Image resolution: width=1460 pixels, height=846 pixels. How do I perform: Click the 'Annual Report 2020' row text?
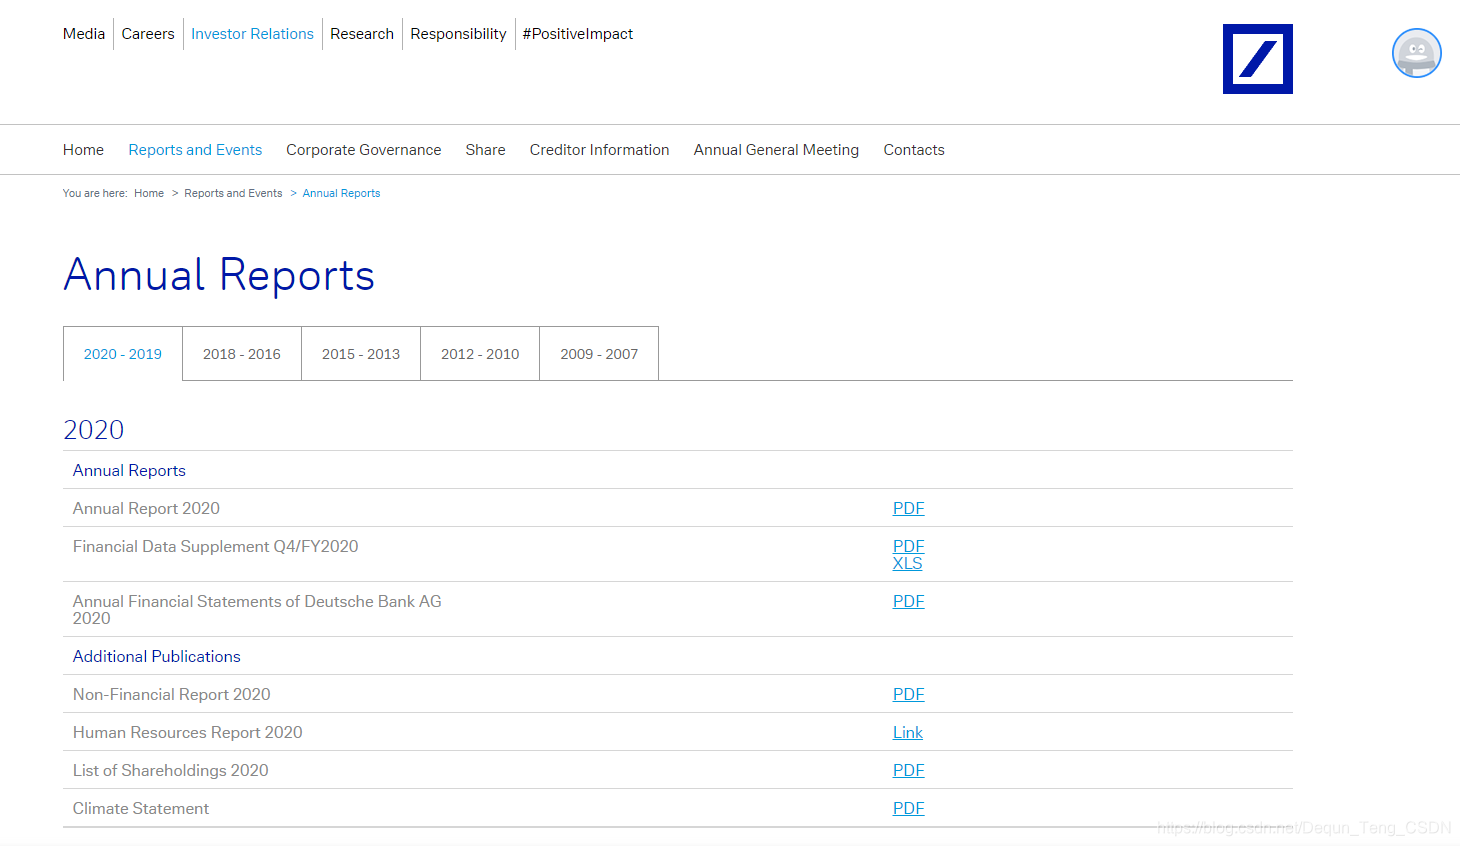(x=146, y=508)
